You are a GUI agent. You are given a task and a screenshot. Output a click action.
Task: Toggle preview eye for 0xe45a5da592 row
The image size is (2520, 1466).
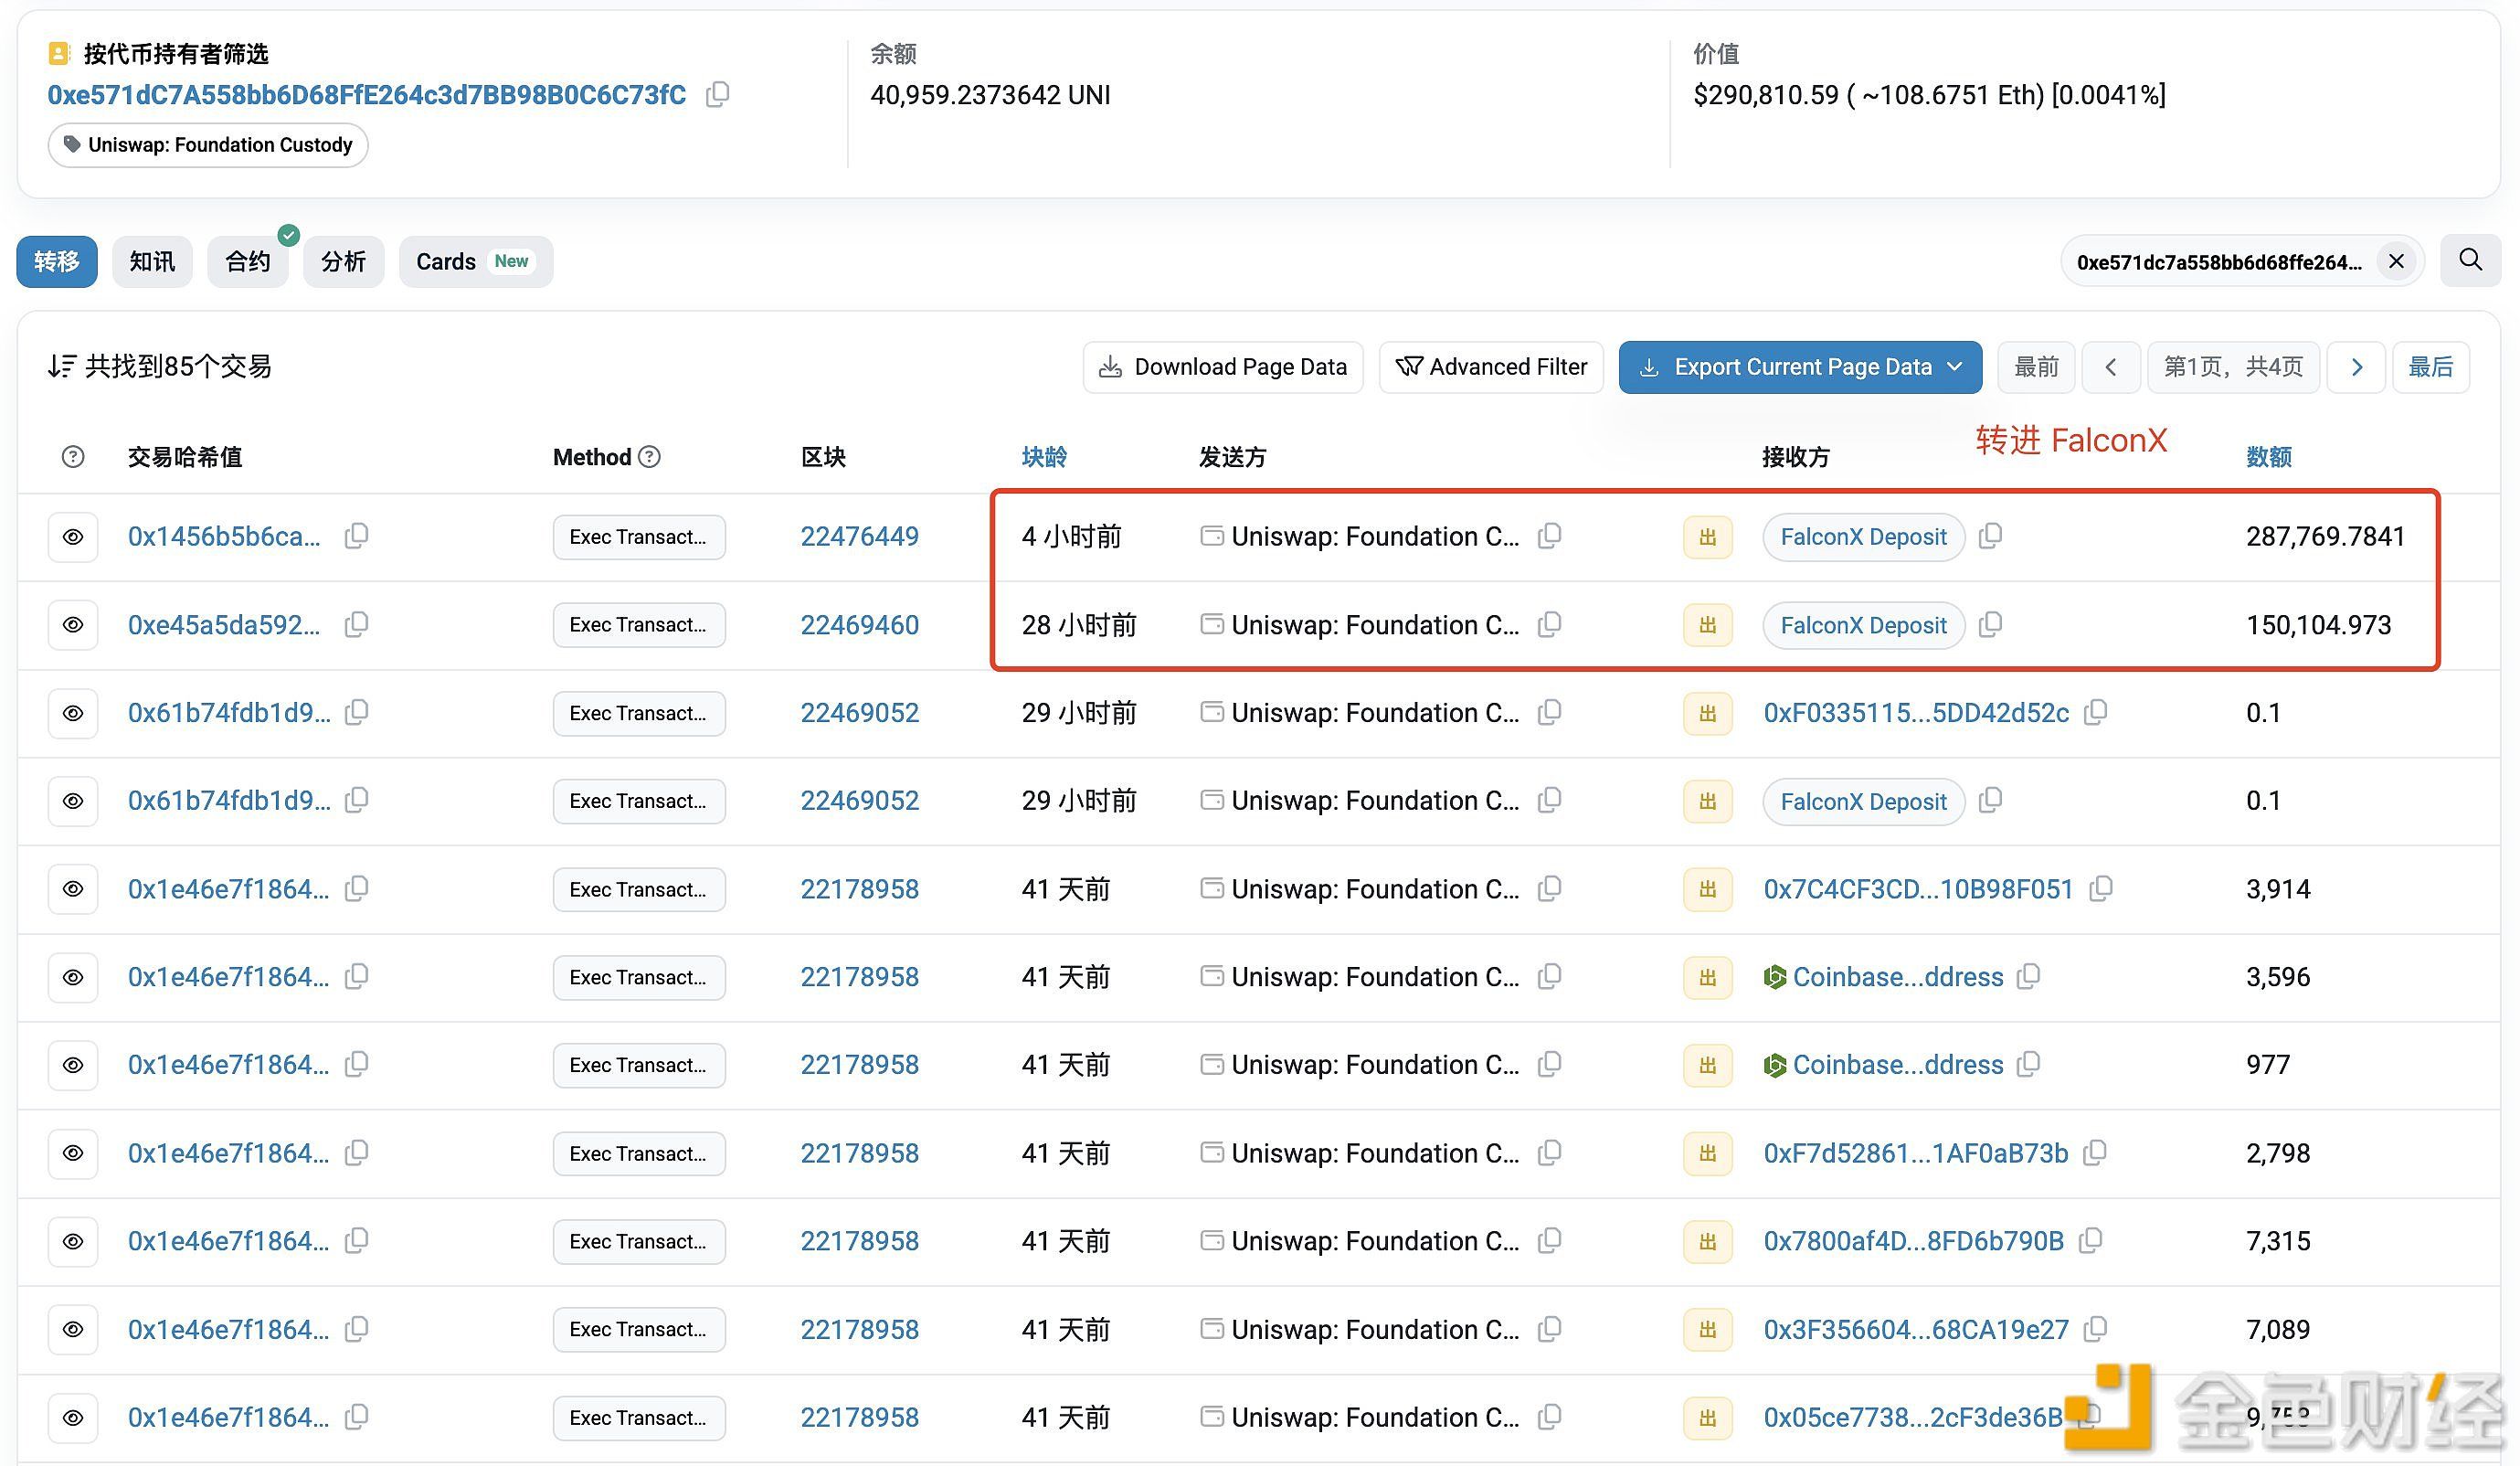73,625
